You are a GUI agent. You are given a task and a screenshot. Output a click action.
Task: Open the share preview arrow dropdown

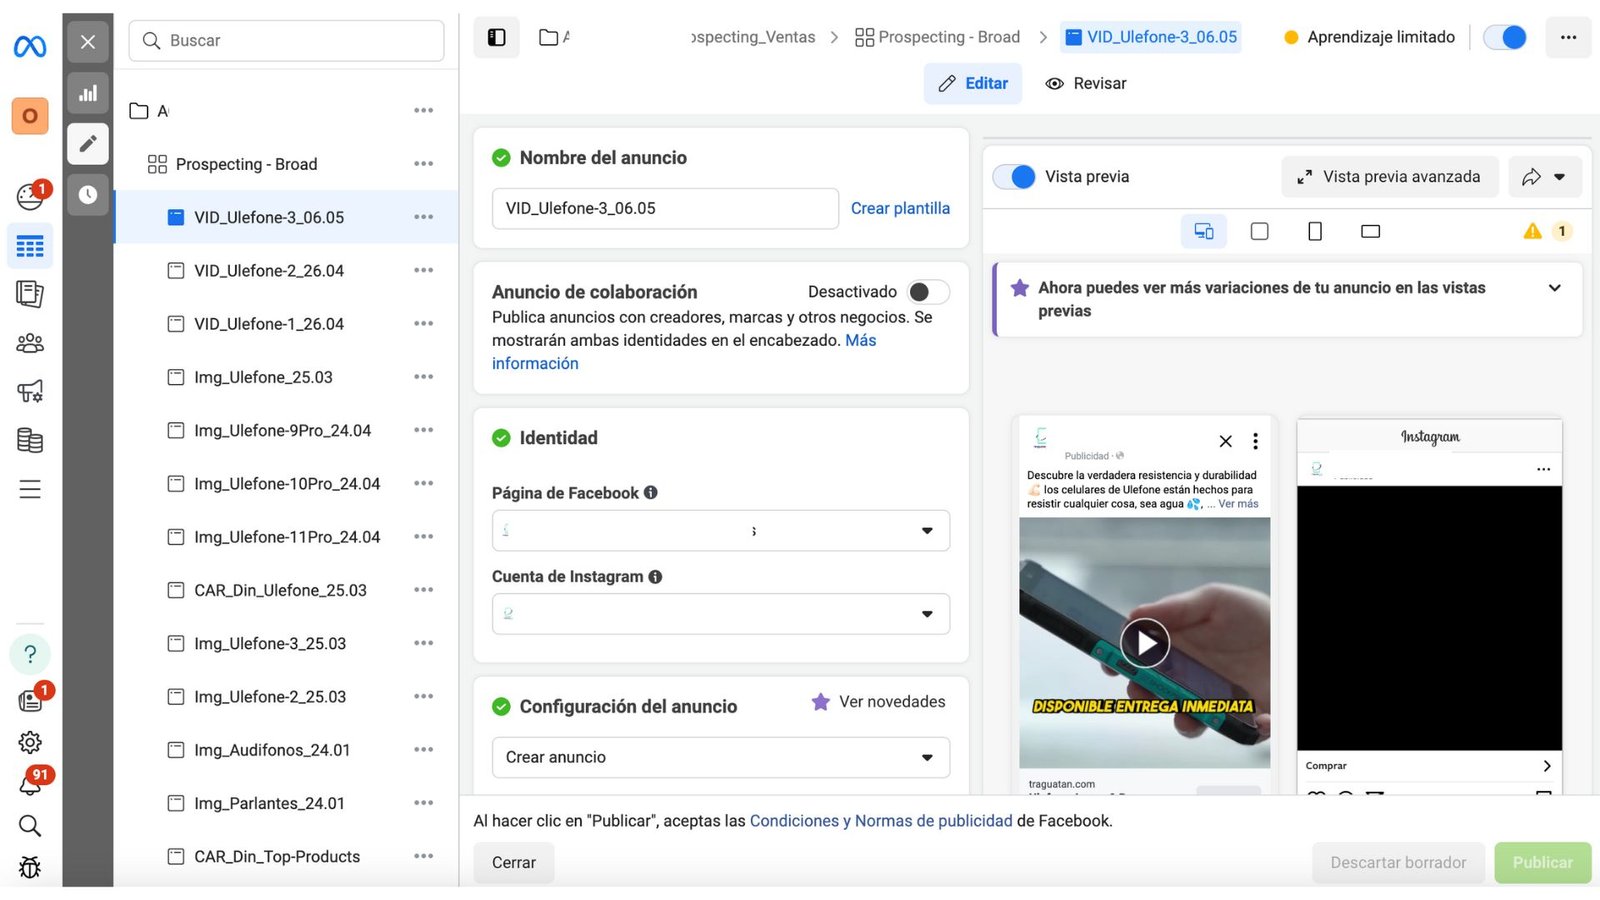pyautogui.click(x=1545, y=177)
